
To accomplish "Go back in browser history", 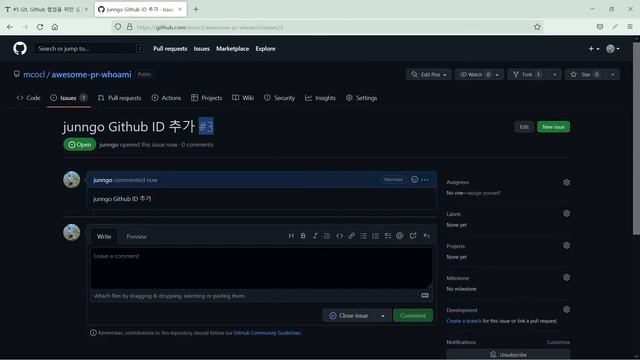I will tap(10, 27).
